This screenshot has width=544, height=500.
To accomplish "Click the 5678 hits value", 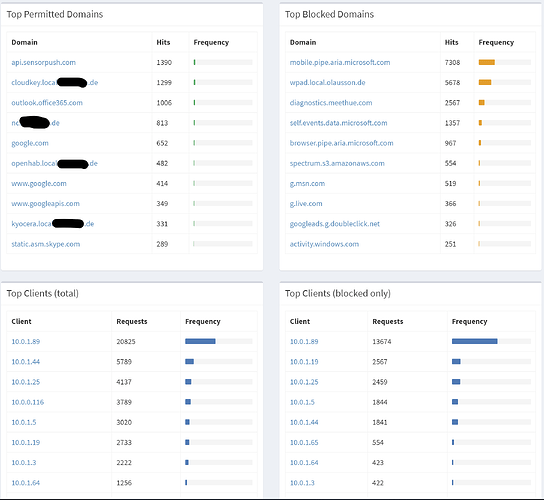I will [452, 83].
